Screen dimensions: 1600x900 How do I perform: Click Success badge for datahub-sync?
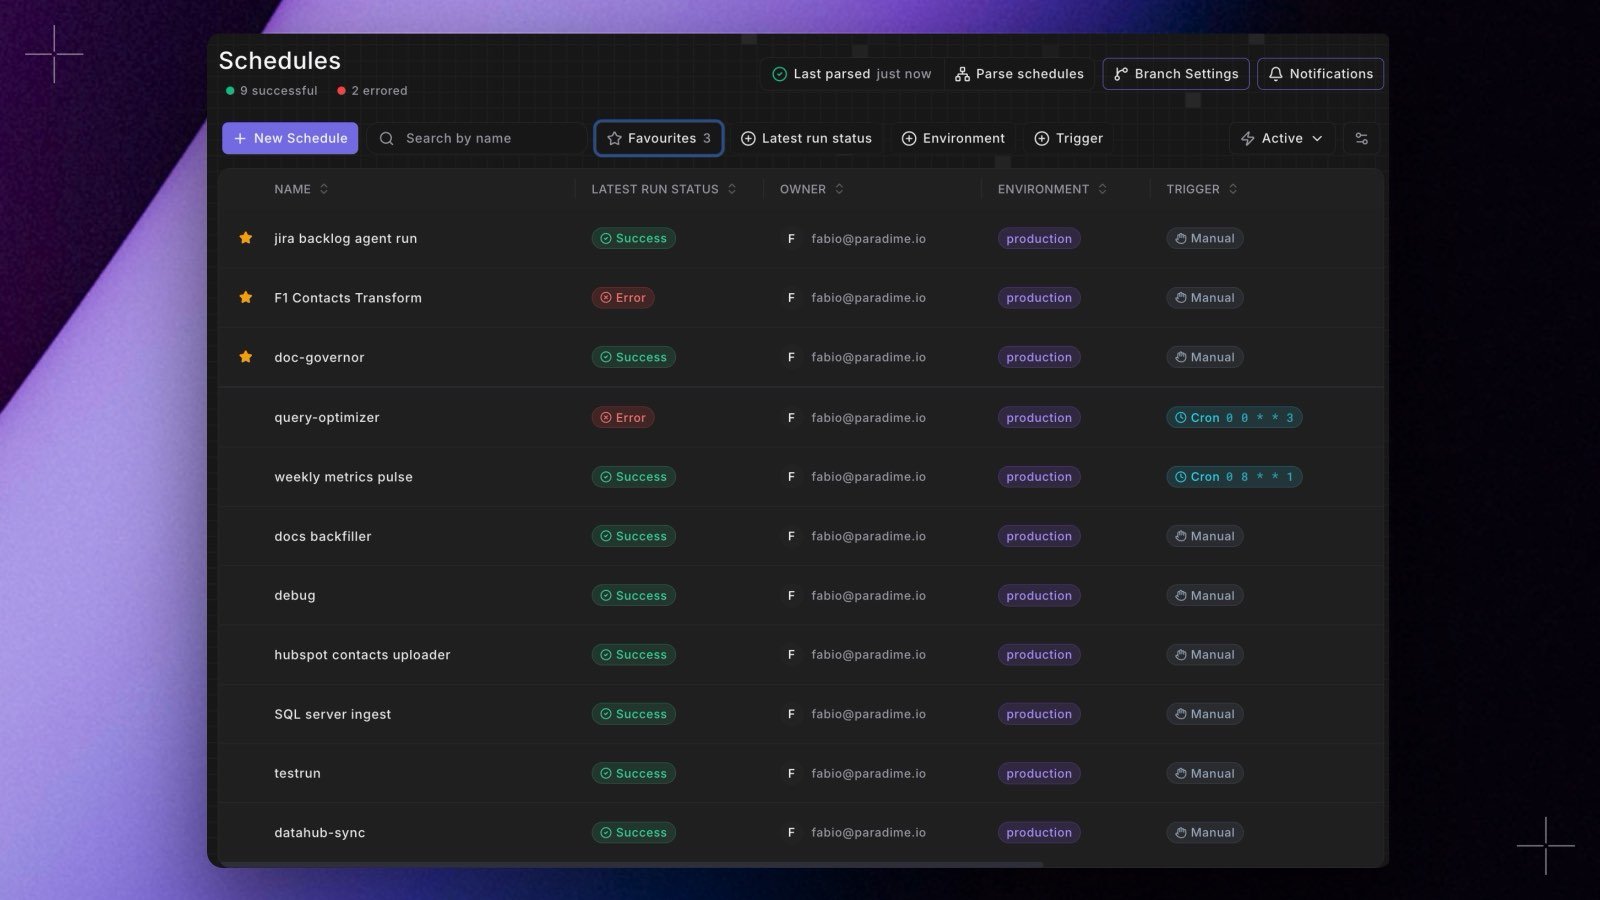[x=633, y=832]
